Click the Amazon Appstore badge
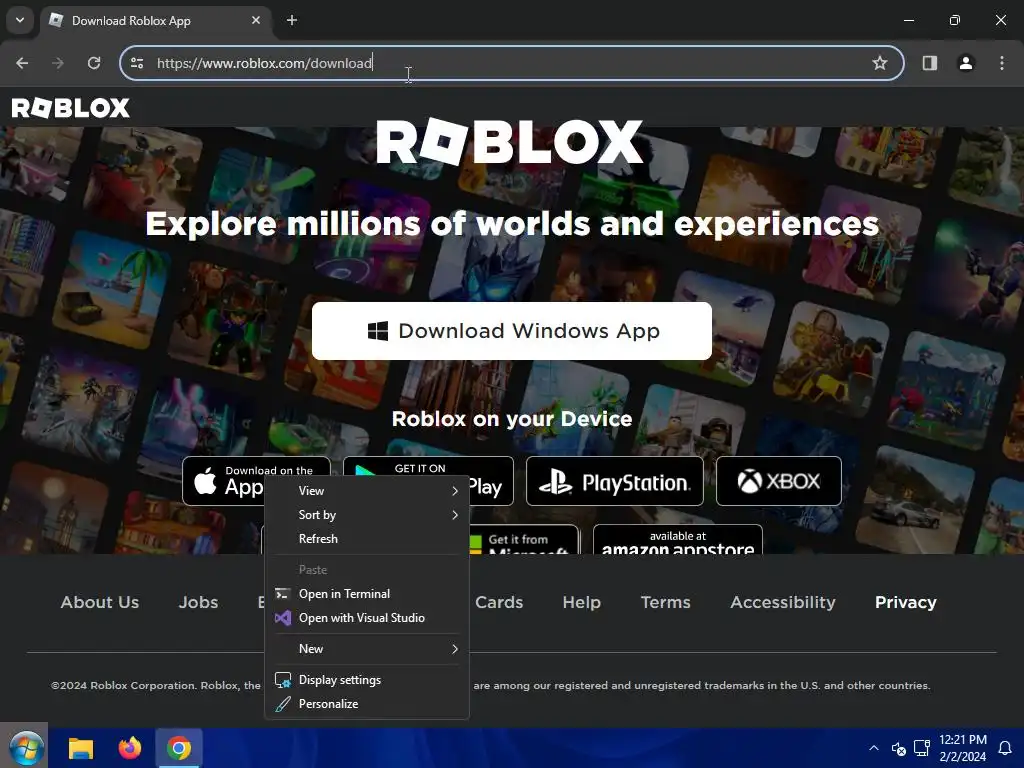1024x768 pixels. point(678,539)
